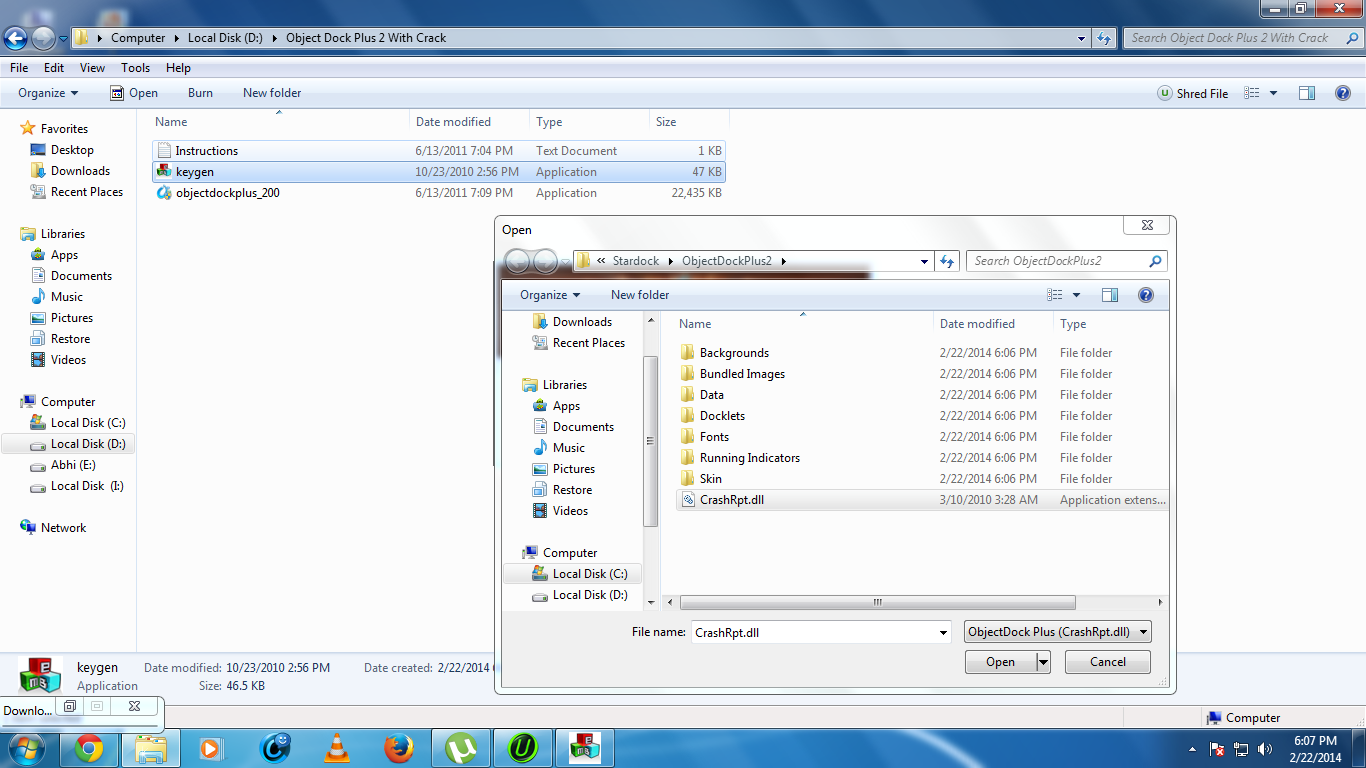
Task: Click the Search ObjectDockPlus2 field
Action: tap(1058, 261)
